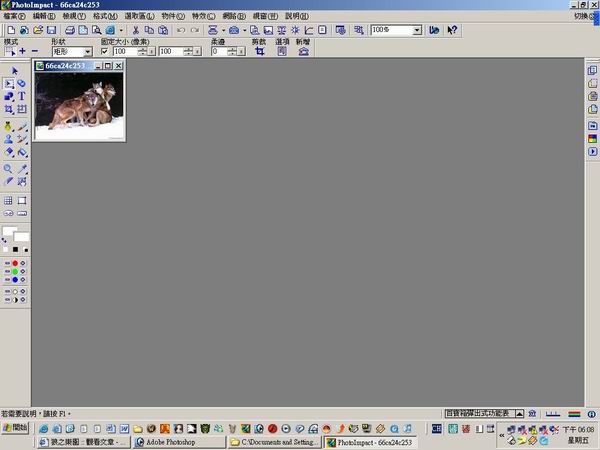
Task: Click the green channel color circle
Action: [x=15, y=271]
